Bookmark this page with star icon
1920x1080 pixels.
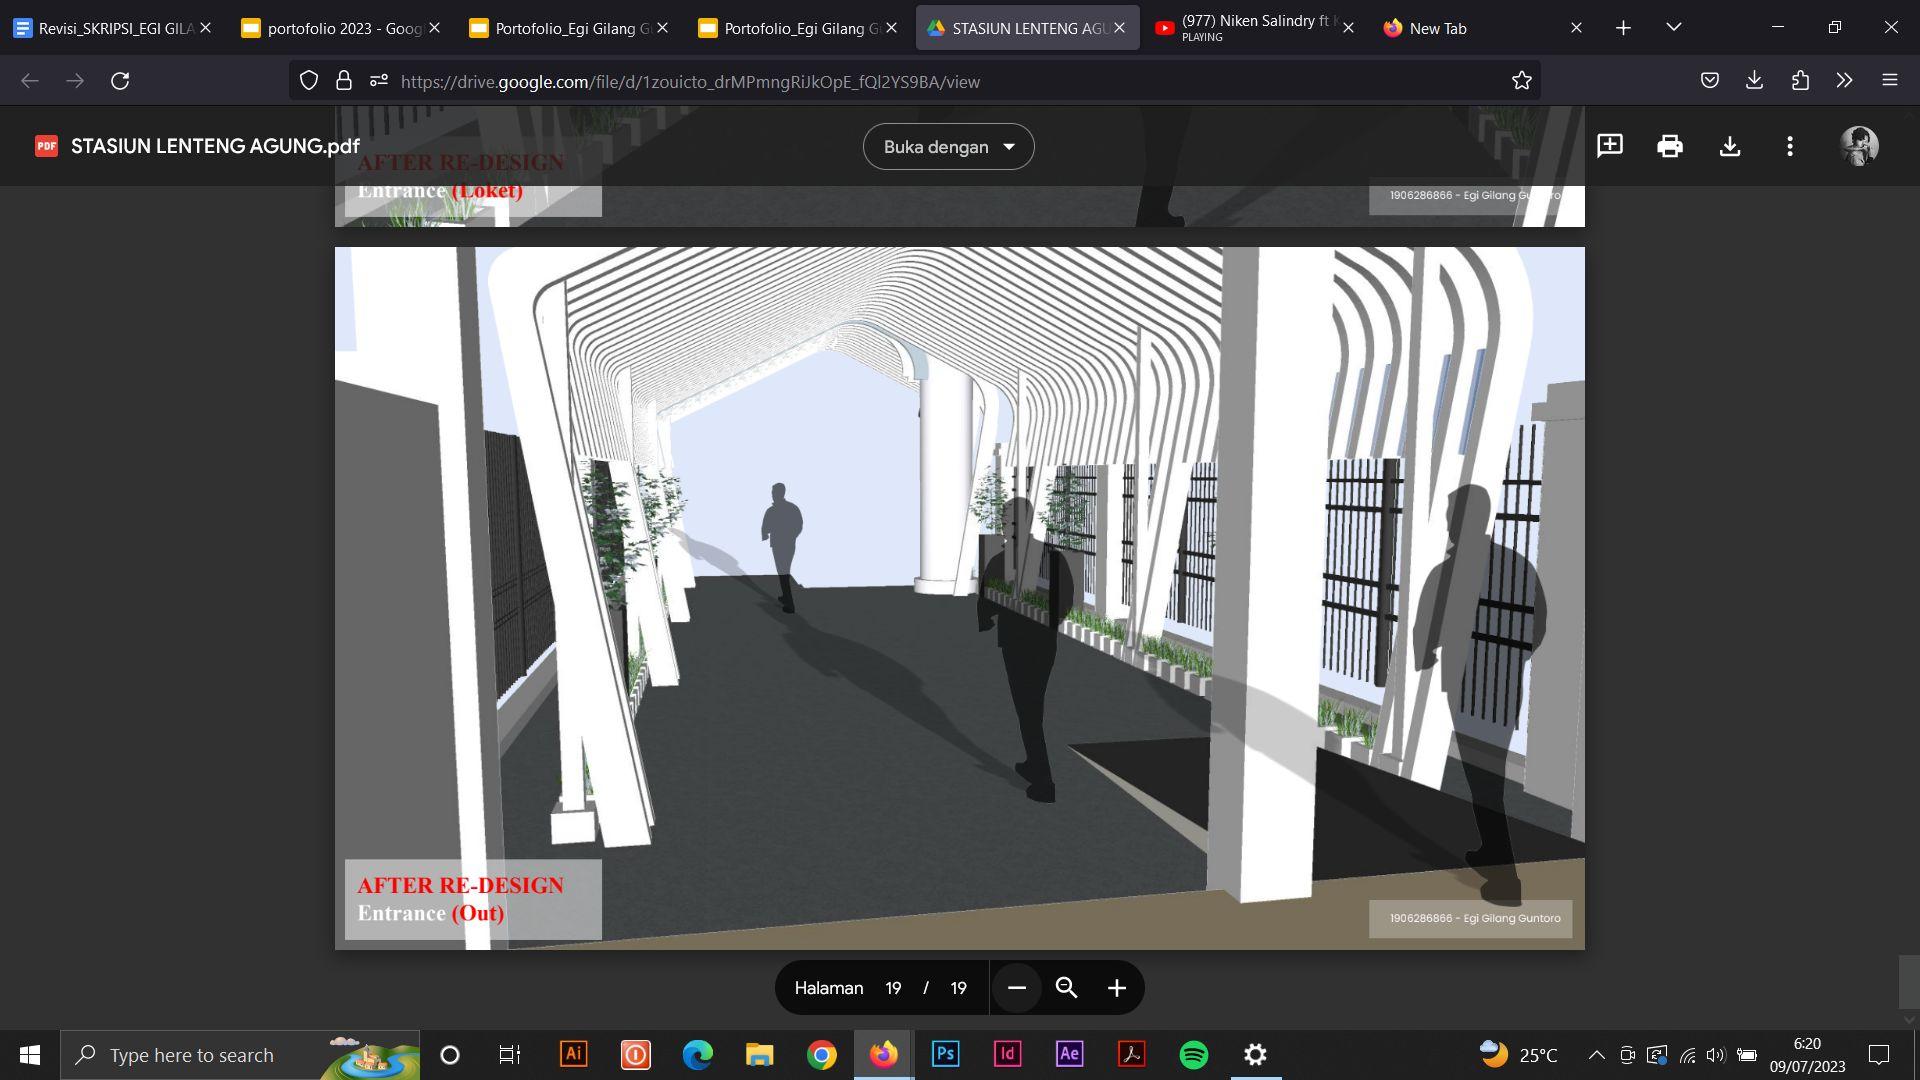click(1522, 81)
